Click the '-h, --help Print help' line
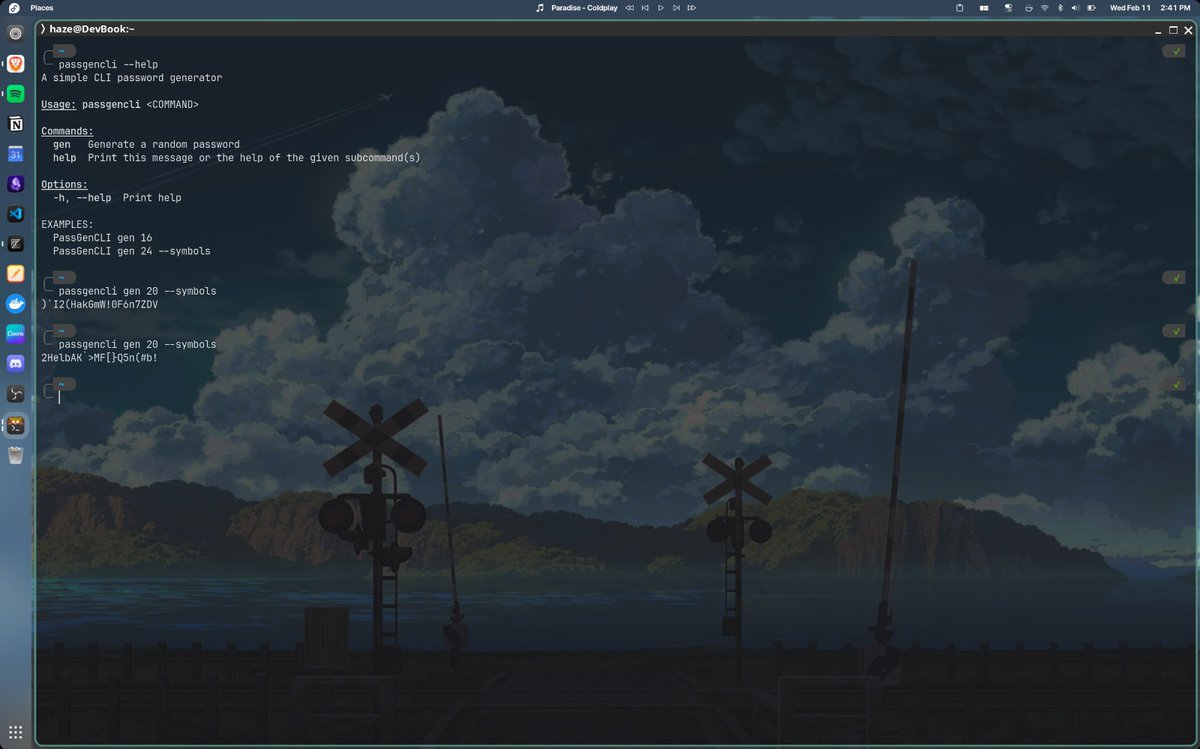The height and width of the screenshot is (749, 1200). 117,198
